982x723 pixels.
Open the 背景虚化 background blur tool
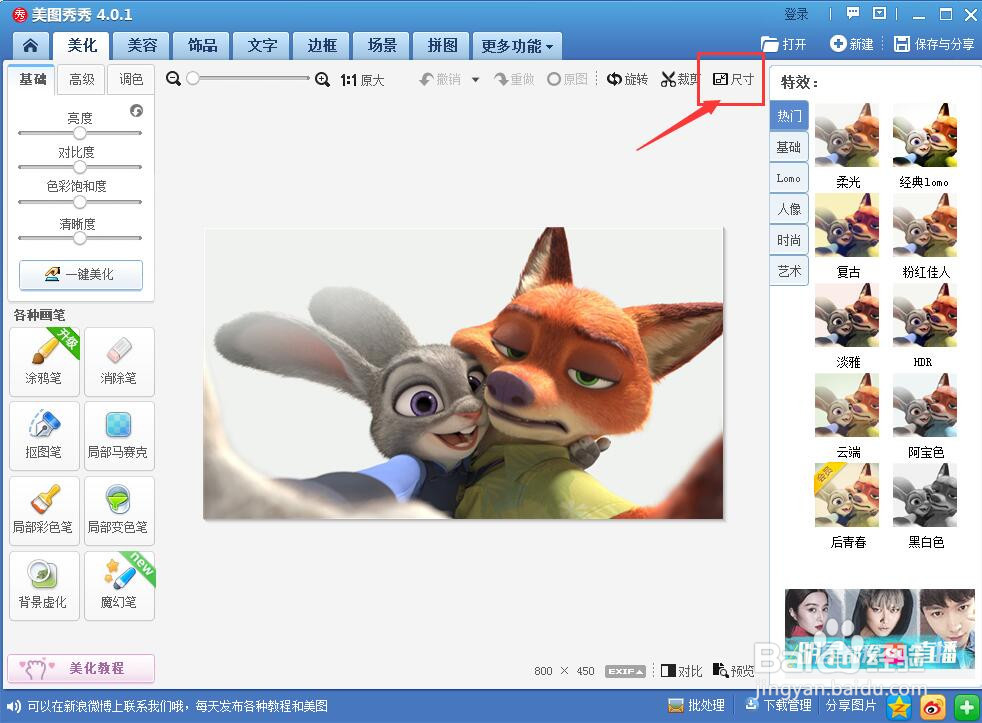44,585
